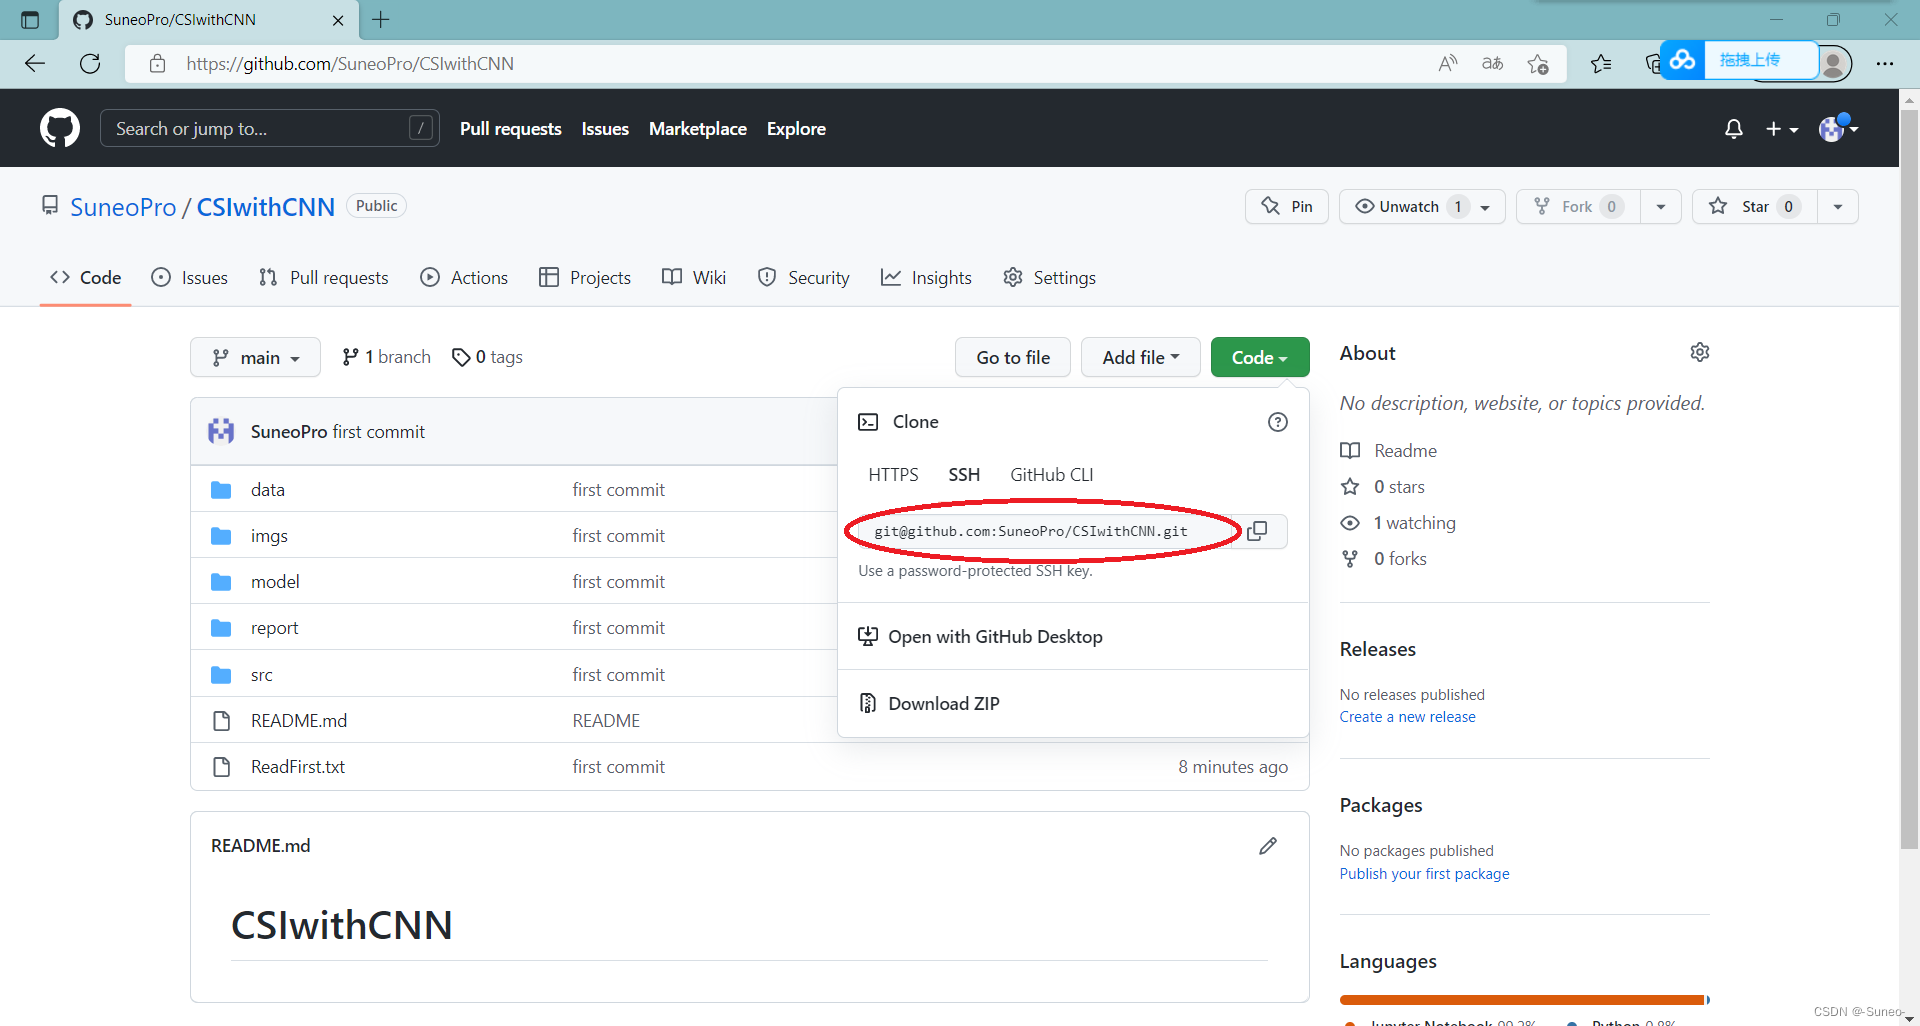Click the GitHub octocat logo
The width and height of the screenshot is (1920, 1026).
pos(60,128)
